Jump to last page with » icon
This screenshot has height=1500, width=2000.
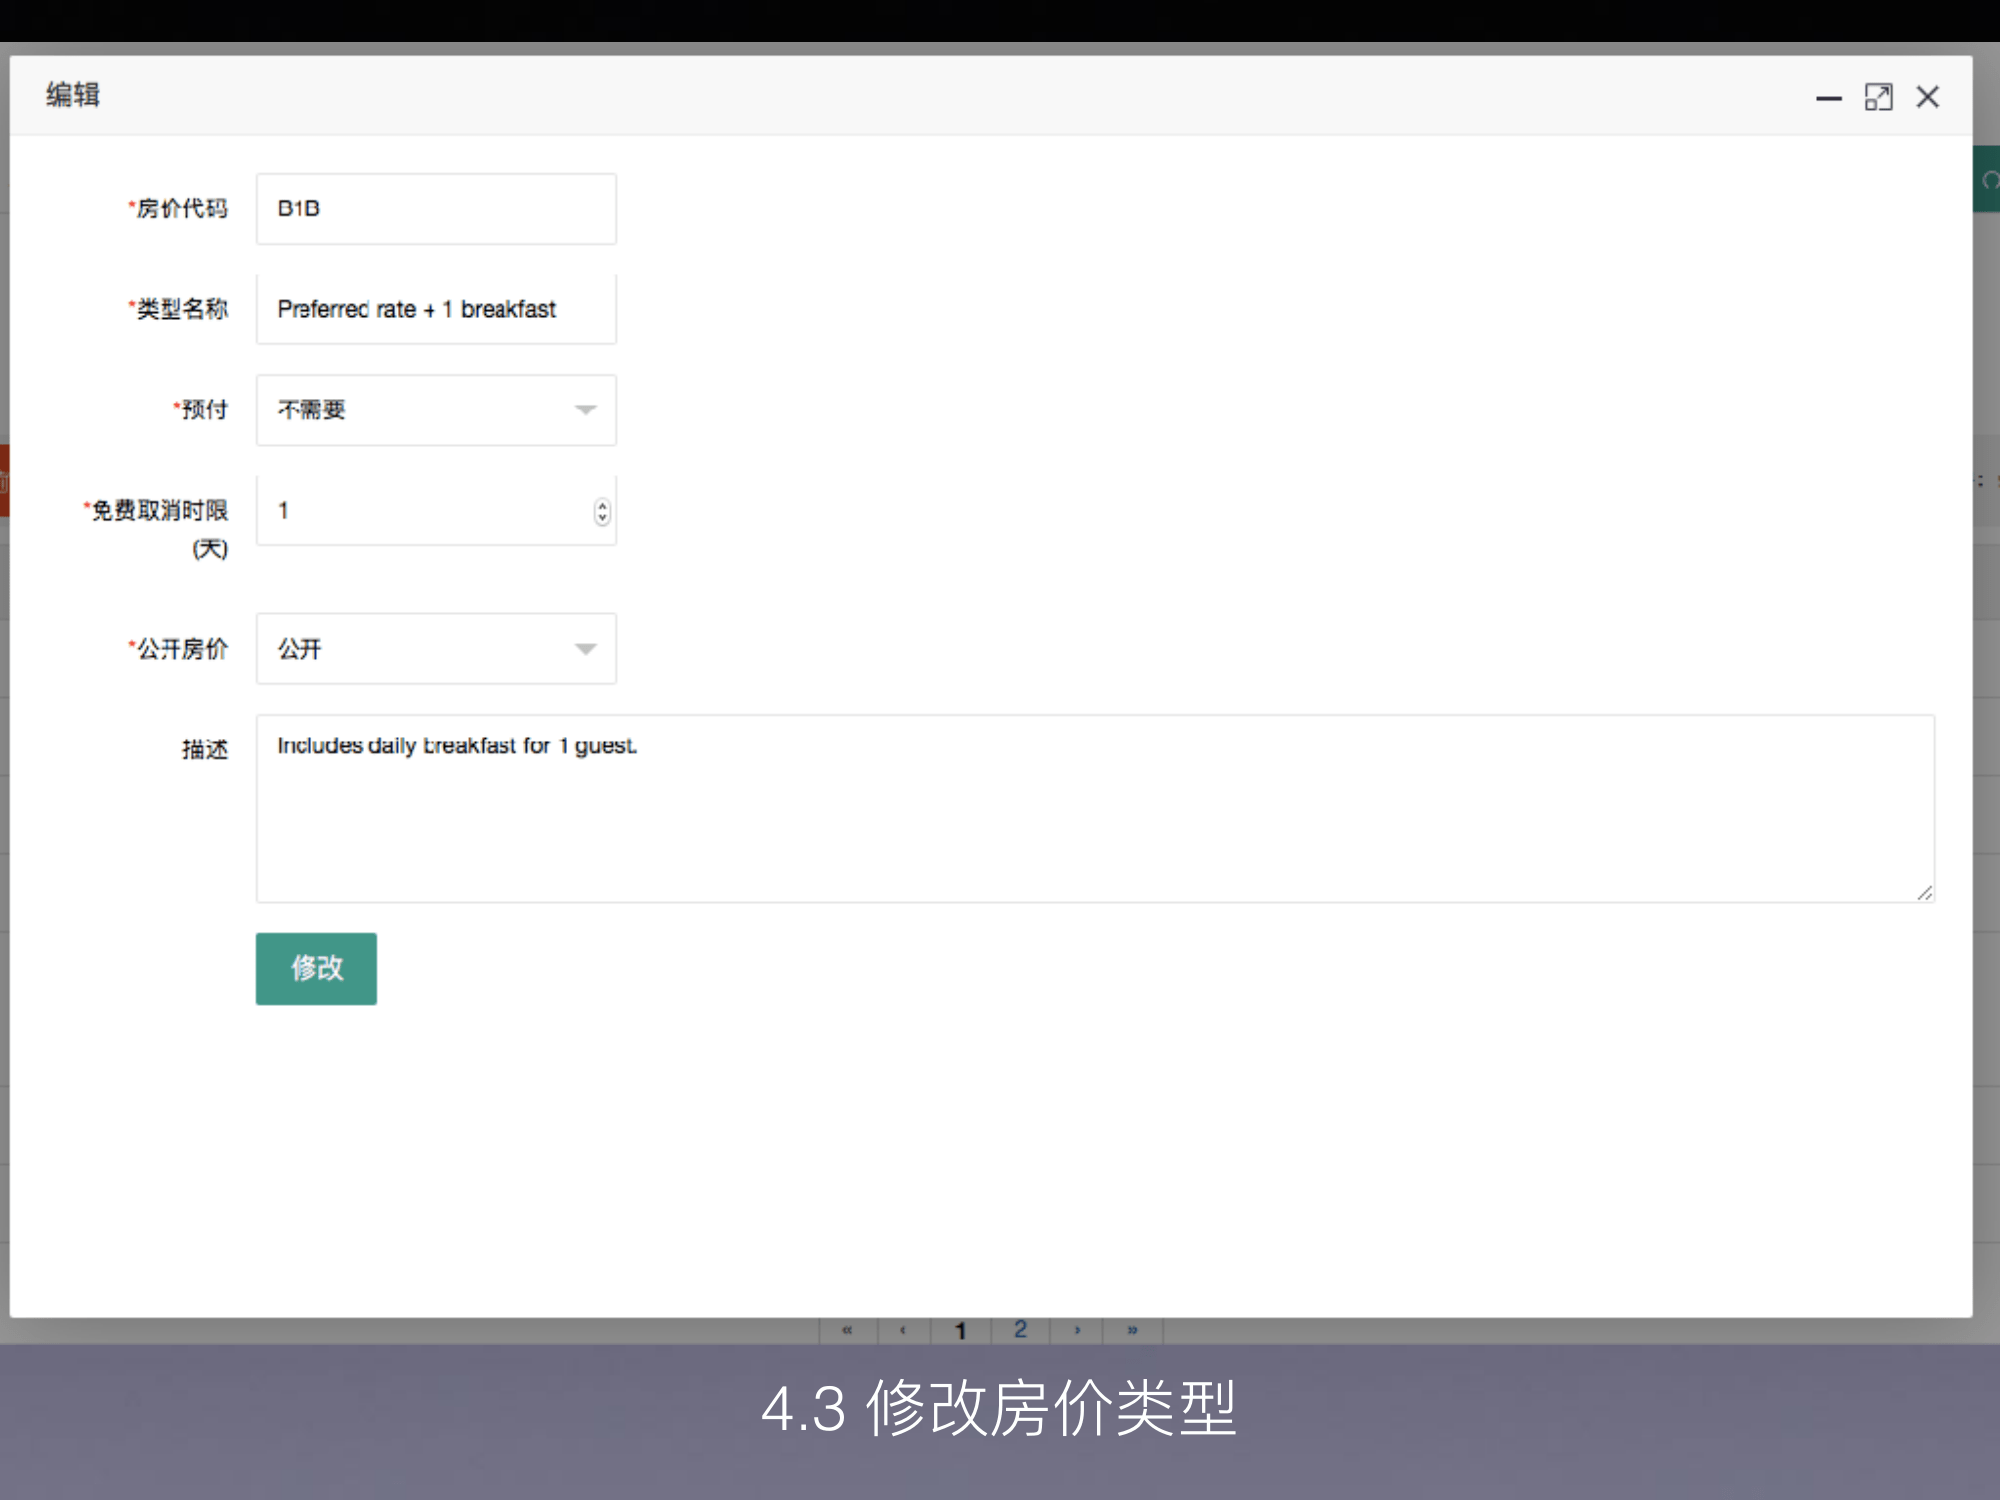coord(1133,1330)
